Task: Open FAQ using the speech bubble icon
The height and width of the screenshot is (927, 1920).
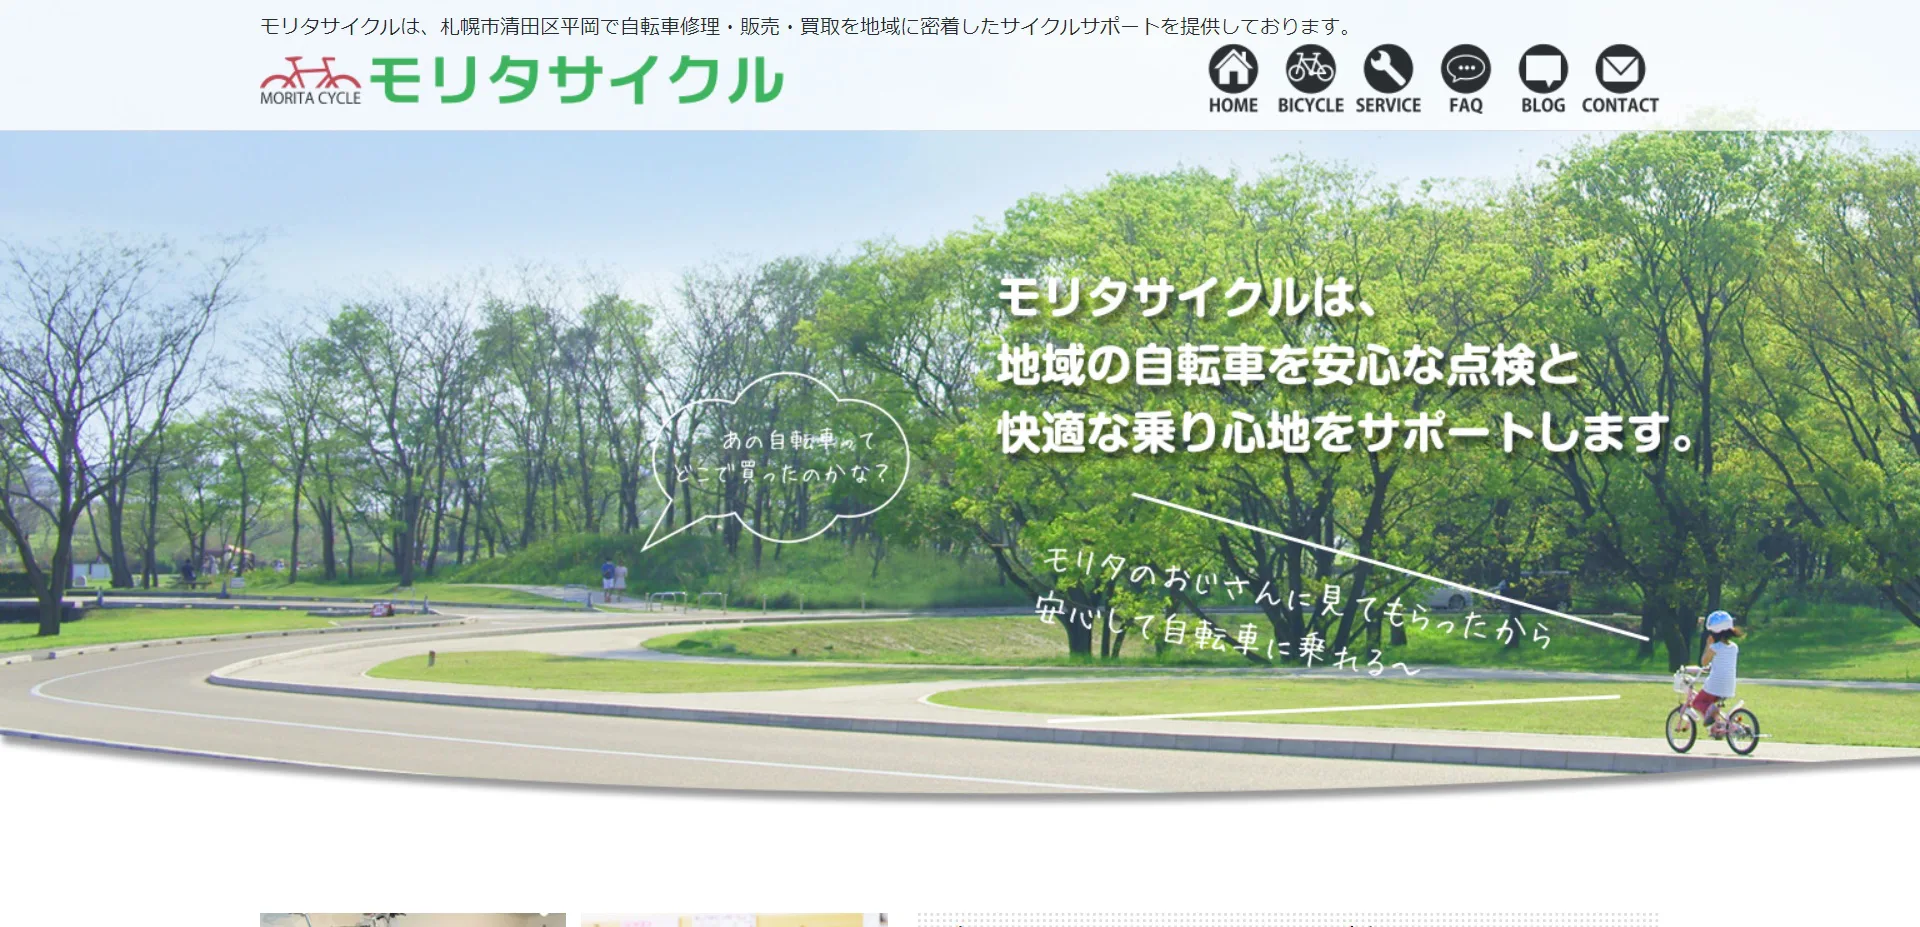Action: point(1465,69)
